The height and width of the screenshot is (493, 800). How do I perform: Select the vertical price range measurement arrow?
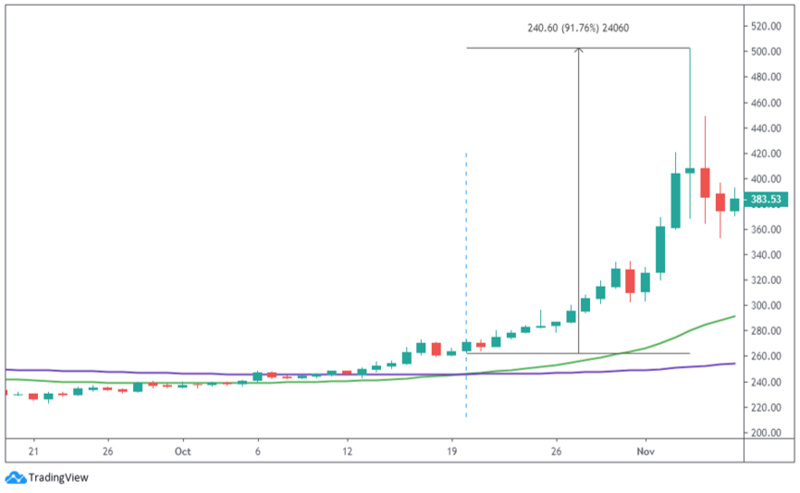point(579,200)
